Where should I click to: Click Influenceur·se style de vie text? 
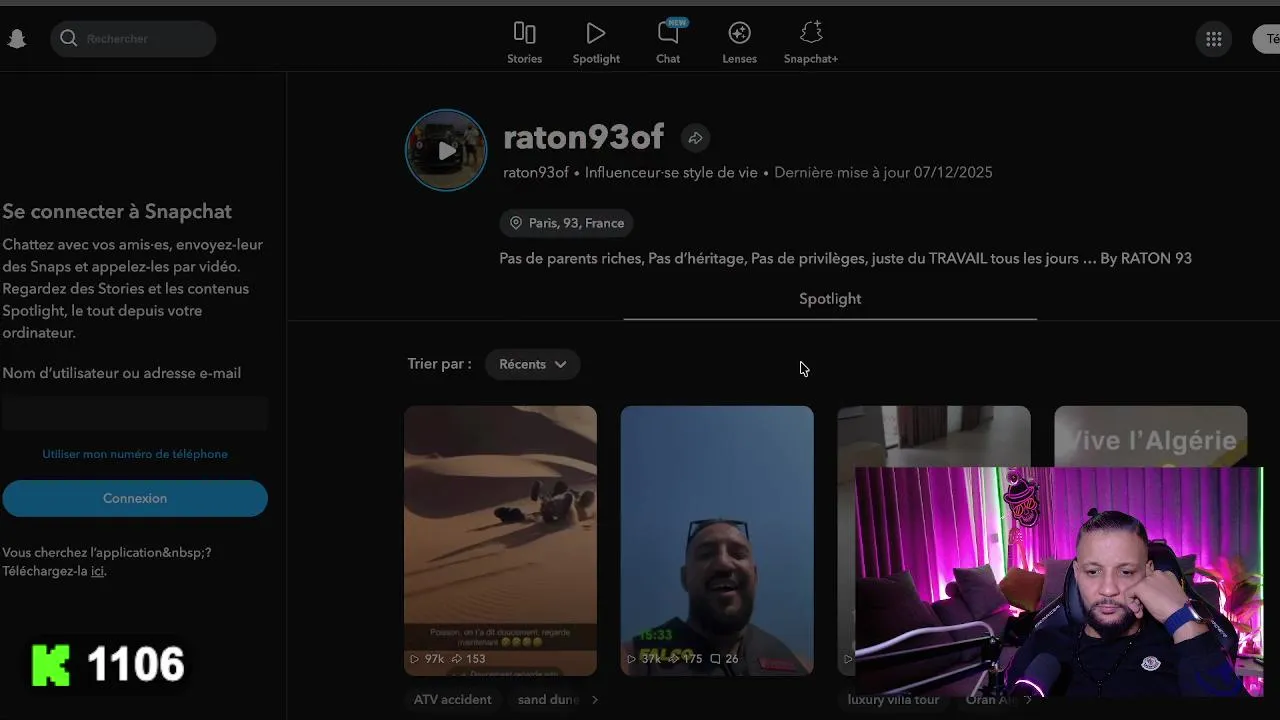671,172
